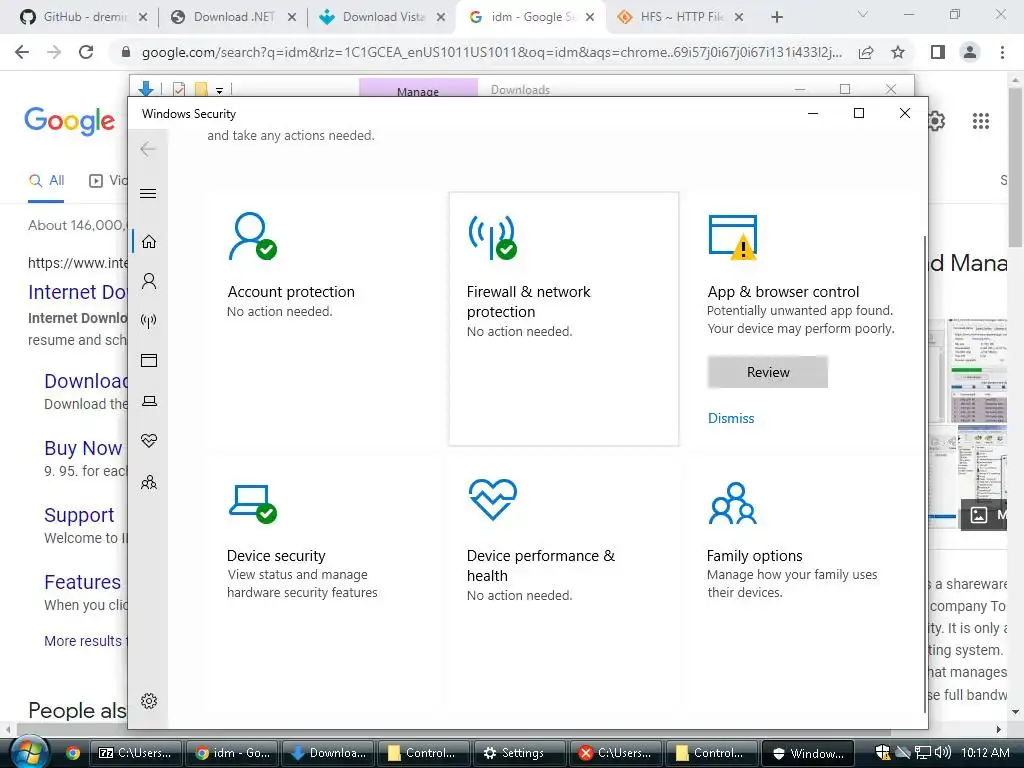The height and width of the screenshot is (768, 1024).
Task: Open the Support sitelink
Action: 79,515
